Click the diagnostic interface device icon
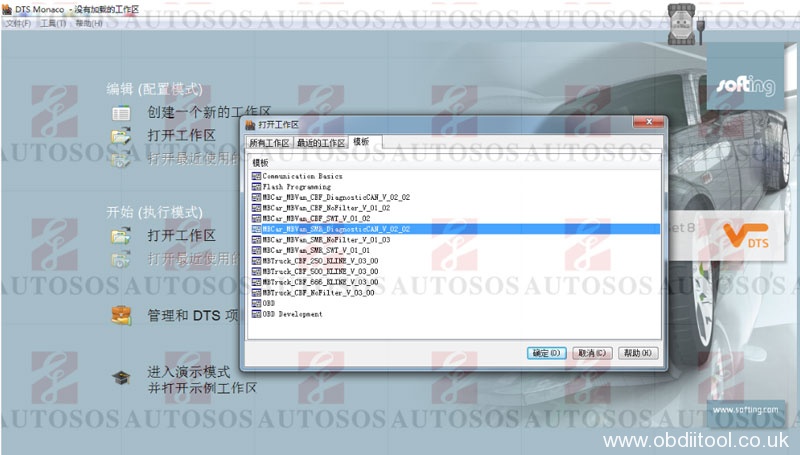This screenshot has width=800, height=455. 686,23
